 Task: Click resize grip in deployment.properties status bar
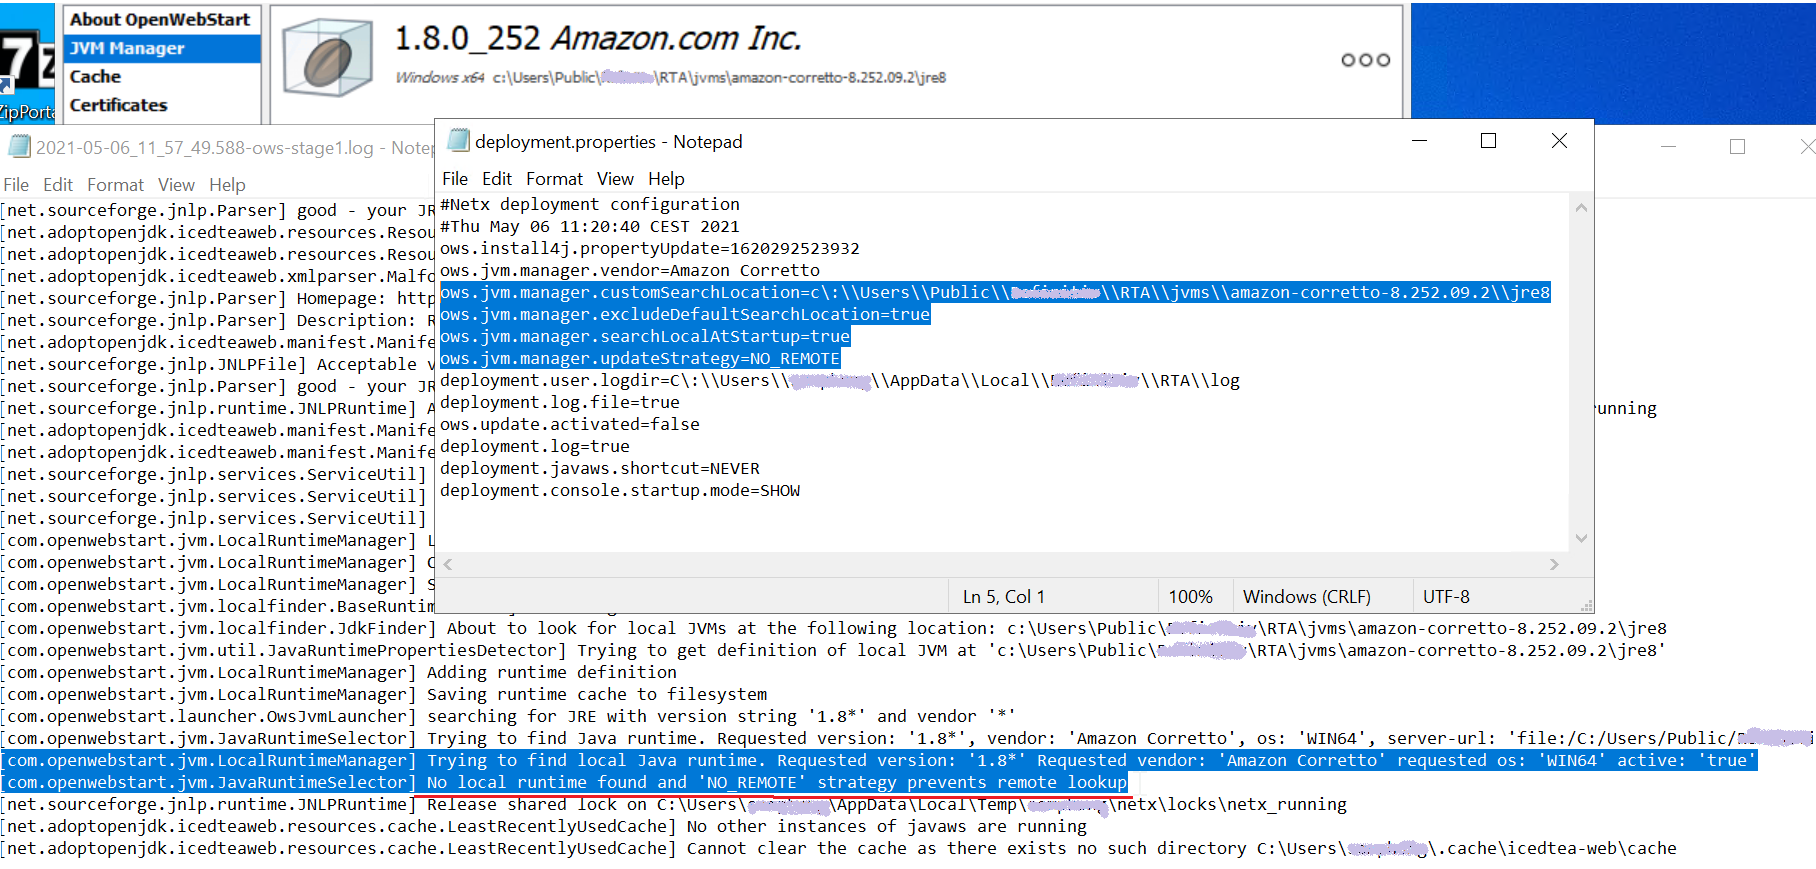tap(1586, 605)
